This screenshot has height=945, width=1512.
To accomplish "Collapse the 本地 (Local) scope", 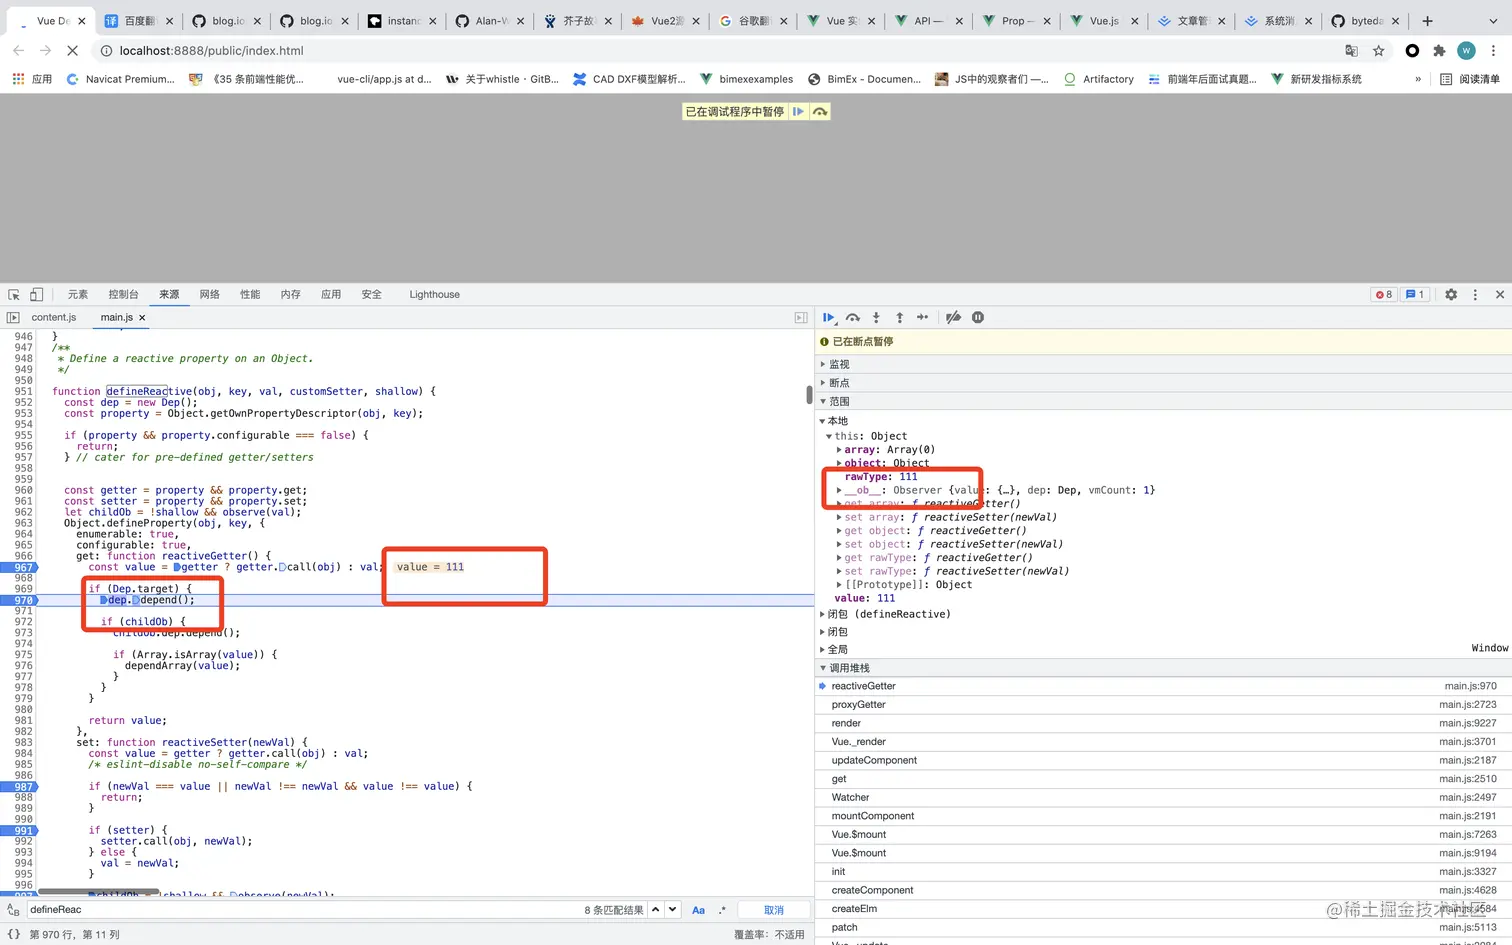I will pyautogui.click(x=823, y=421).
